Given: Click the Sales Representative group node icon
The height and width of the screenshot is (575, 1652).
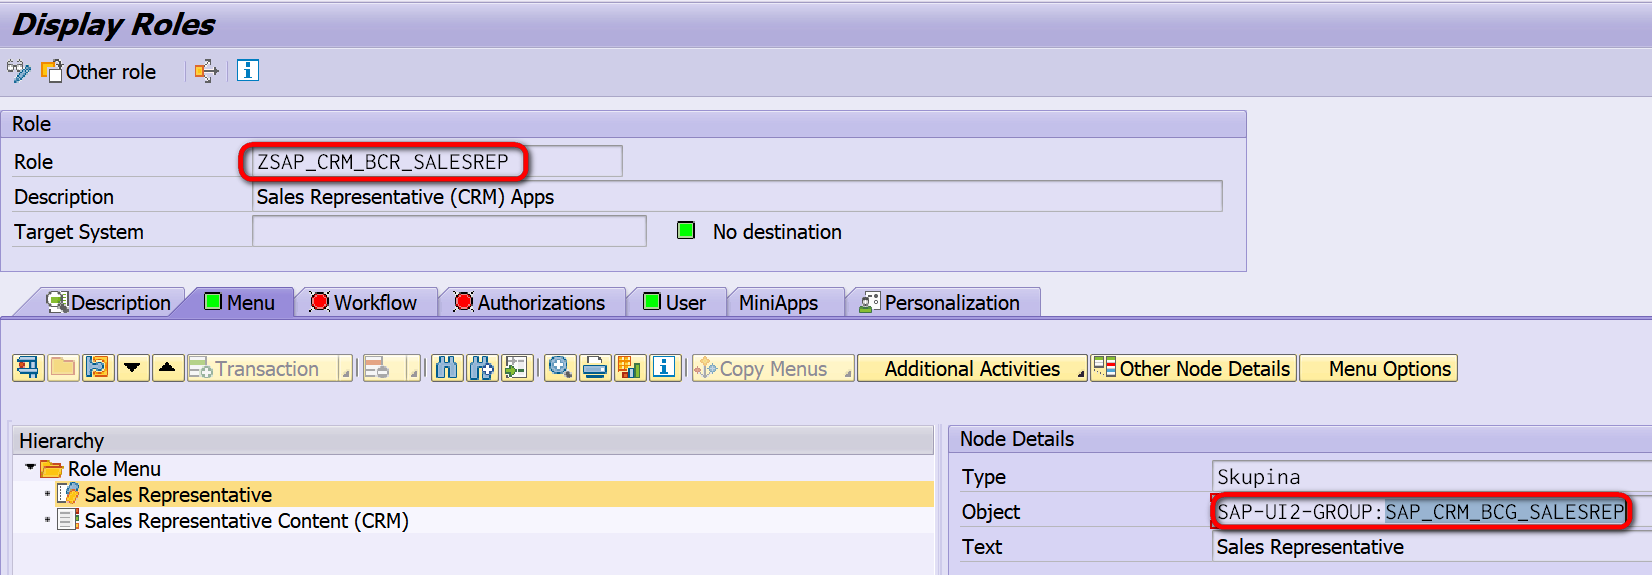Looking at the screenshot, I should (x=68, y=493).
